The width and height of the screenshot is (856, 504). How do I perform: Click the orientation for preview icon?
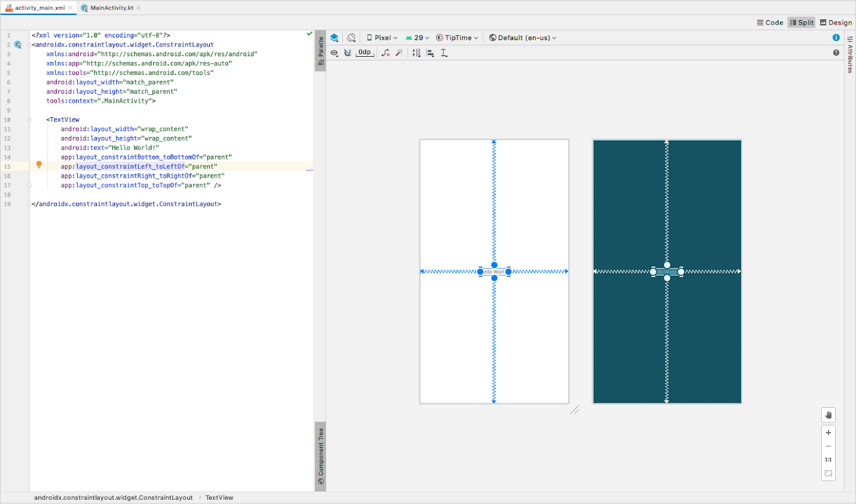click(352, 38)
